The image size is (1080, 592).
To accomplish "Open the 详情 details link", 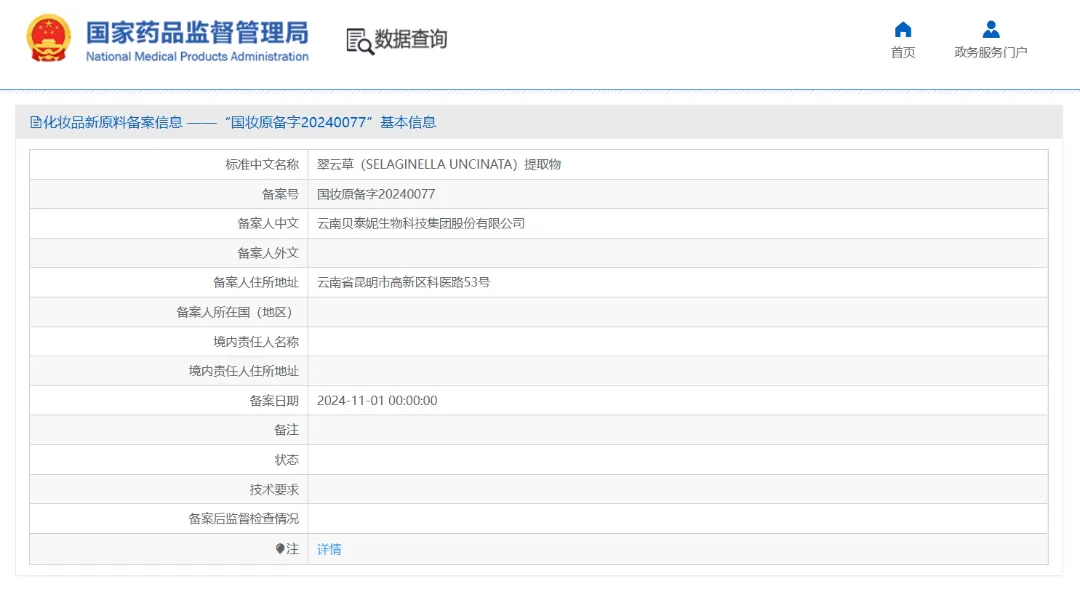I will pos(329,549).
